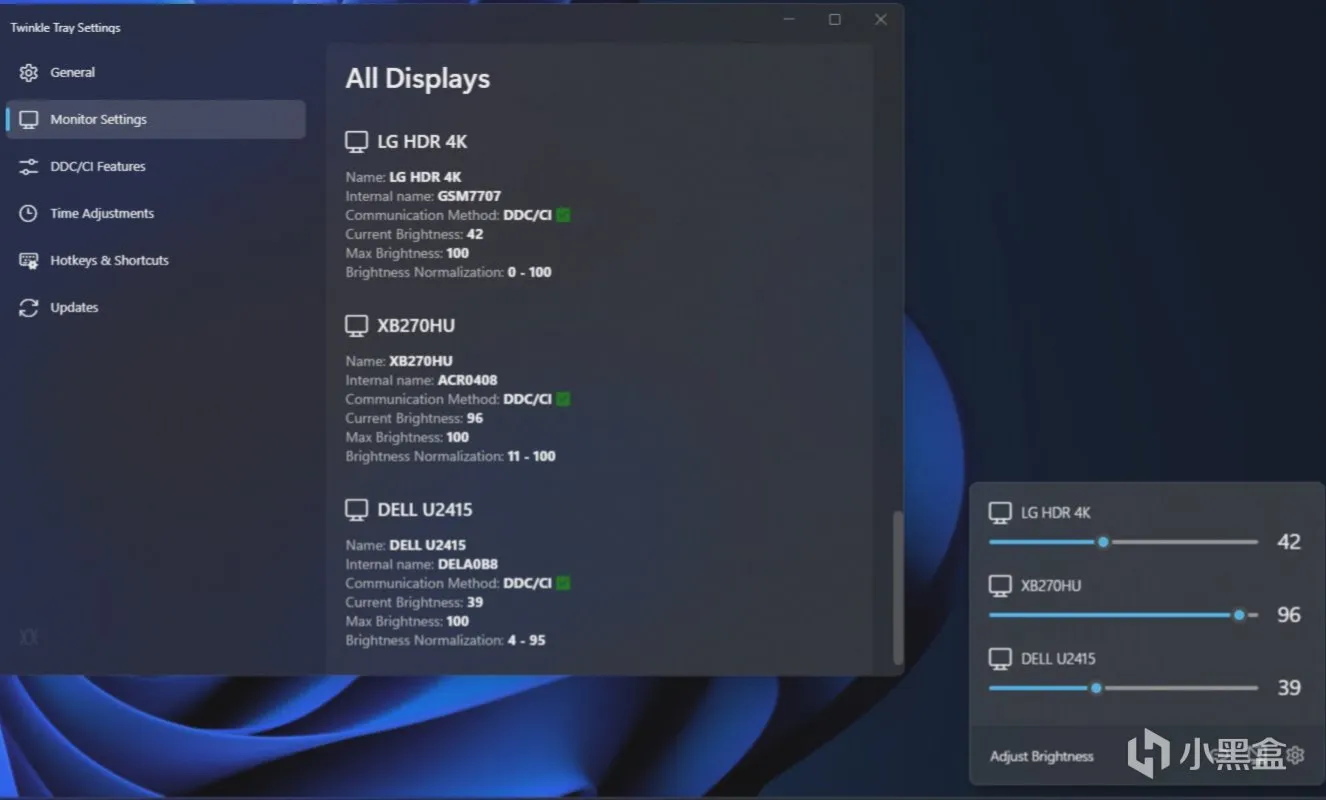The width and height of the screenshot is (1326, 800).
Task: Click the DELL U2415 monitor icon in flyout
Action: pos(1000,659)
